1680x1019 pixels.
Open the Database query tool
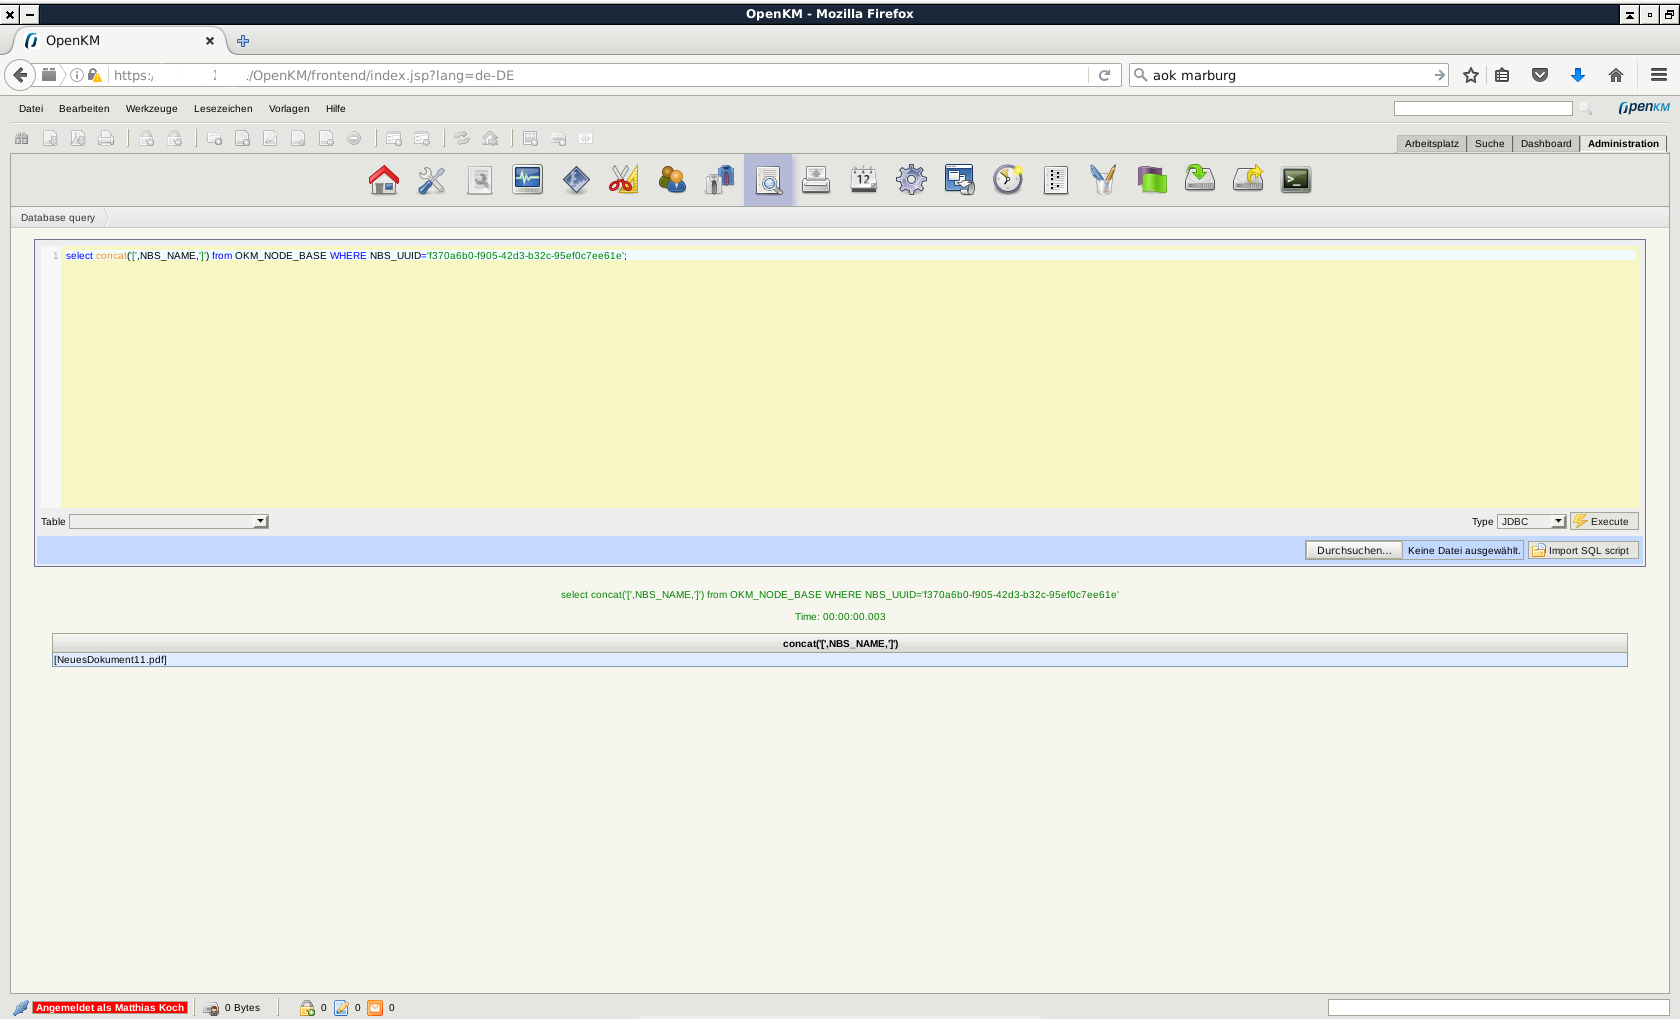pyautogui.click(x=767, y=179)
